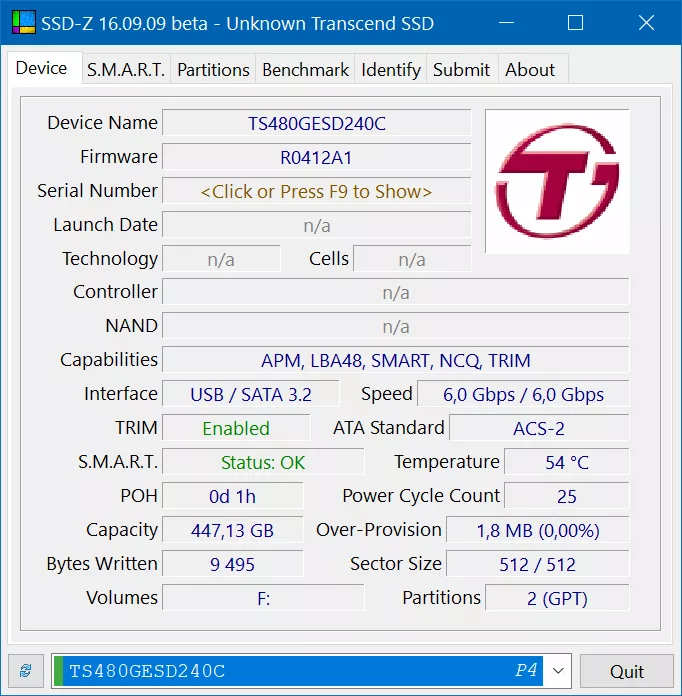Click the Partitions value '2 (GPT)'
This screenshot has height=696, width=682.
point(557,598)
